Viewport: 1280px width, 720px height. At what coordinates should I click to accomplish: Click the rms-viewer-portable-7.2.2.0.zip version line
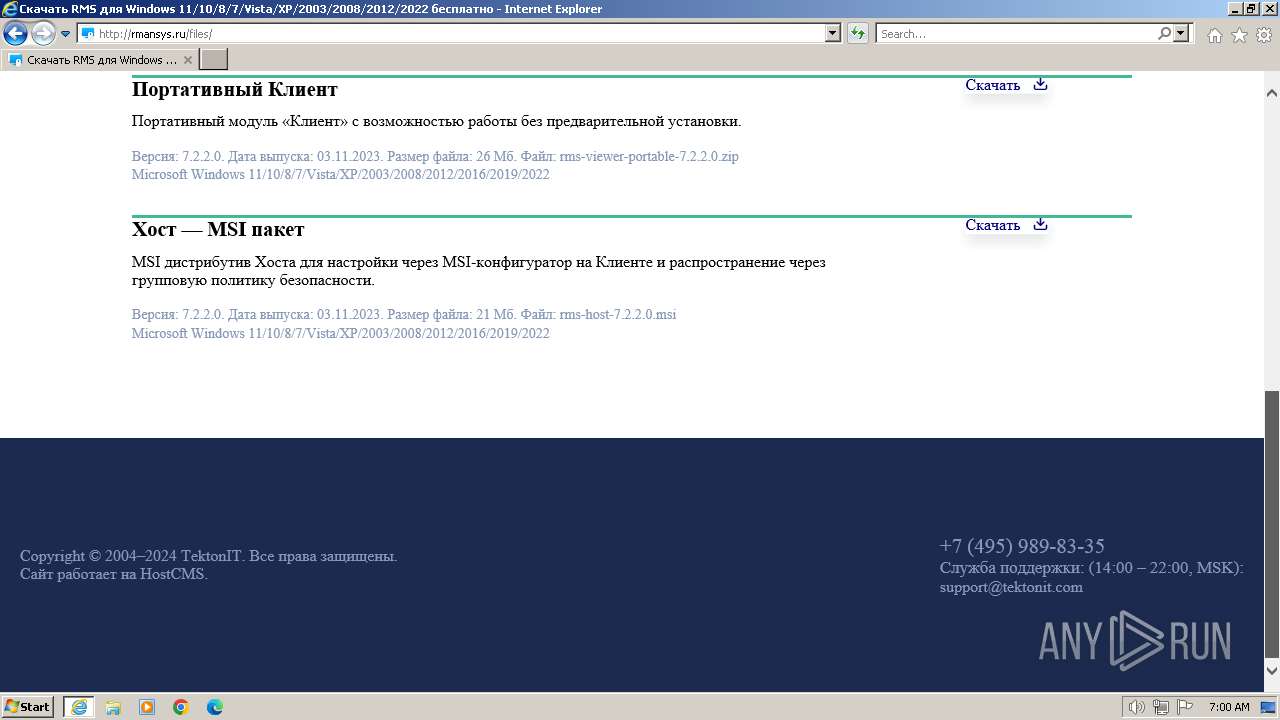click(x=435, y=156)
